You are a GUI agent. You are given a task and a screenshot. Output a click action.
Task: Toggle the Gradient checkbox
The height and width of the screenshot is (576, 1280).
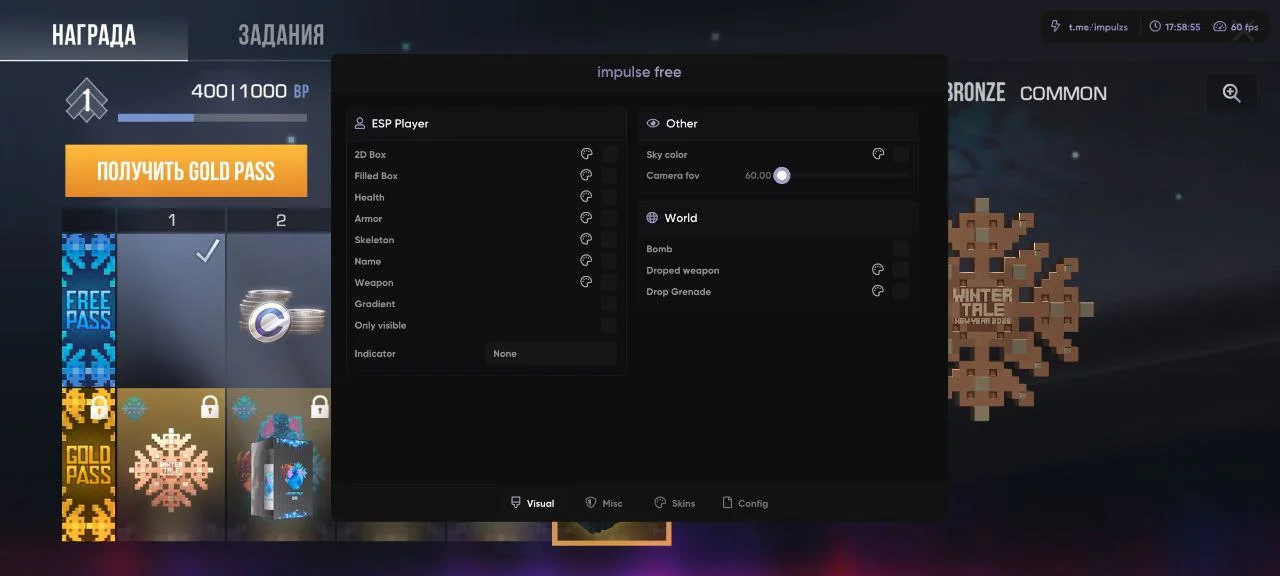(x=609, y=304)
